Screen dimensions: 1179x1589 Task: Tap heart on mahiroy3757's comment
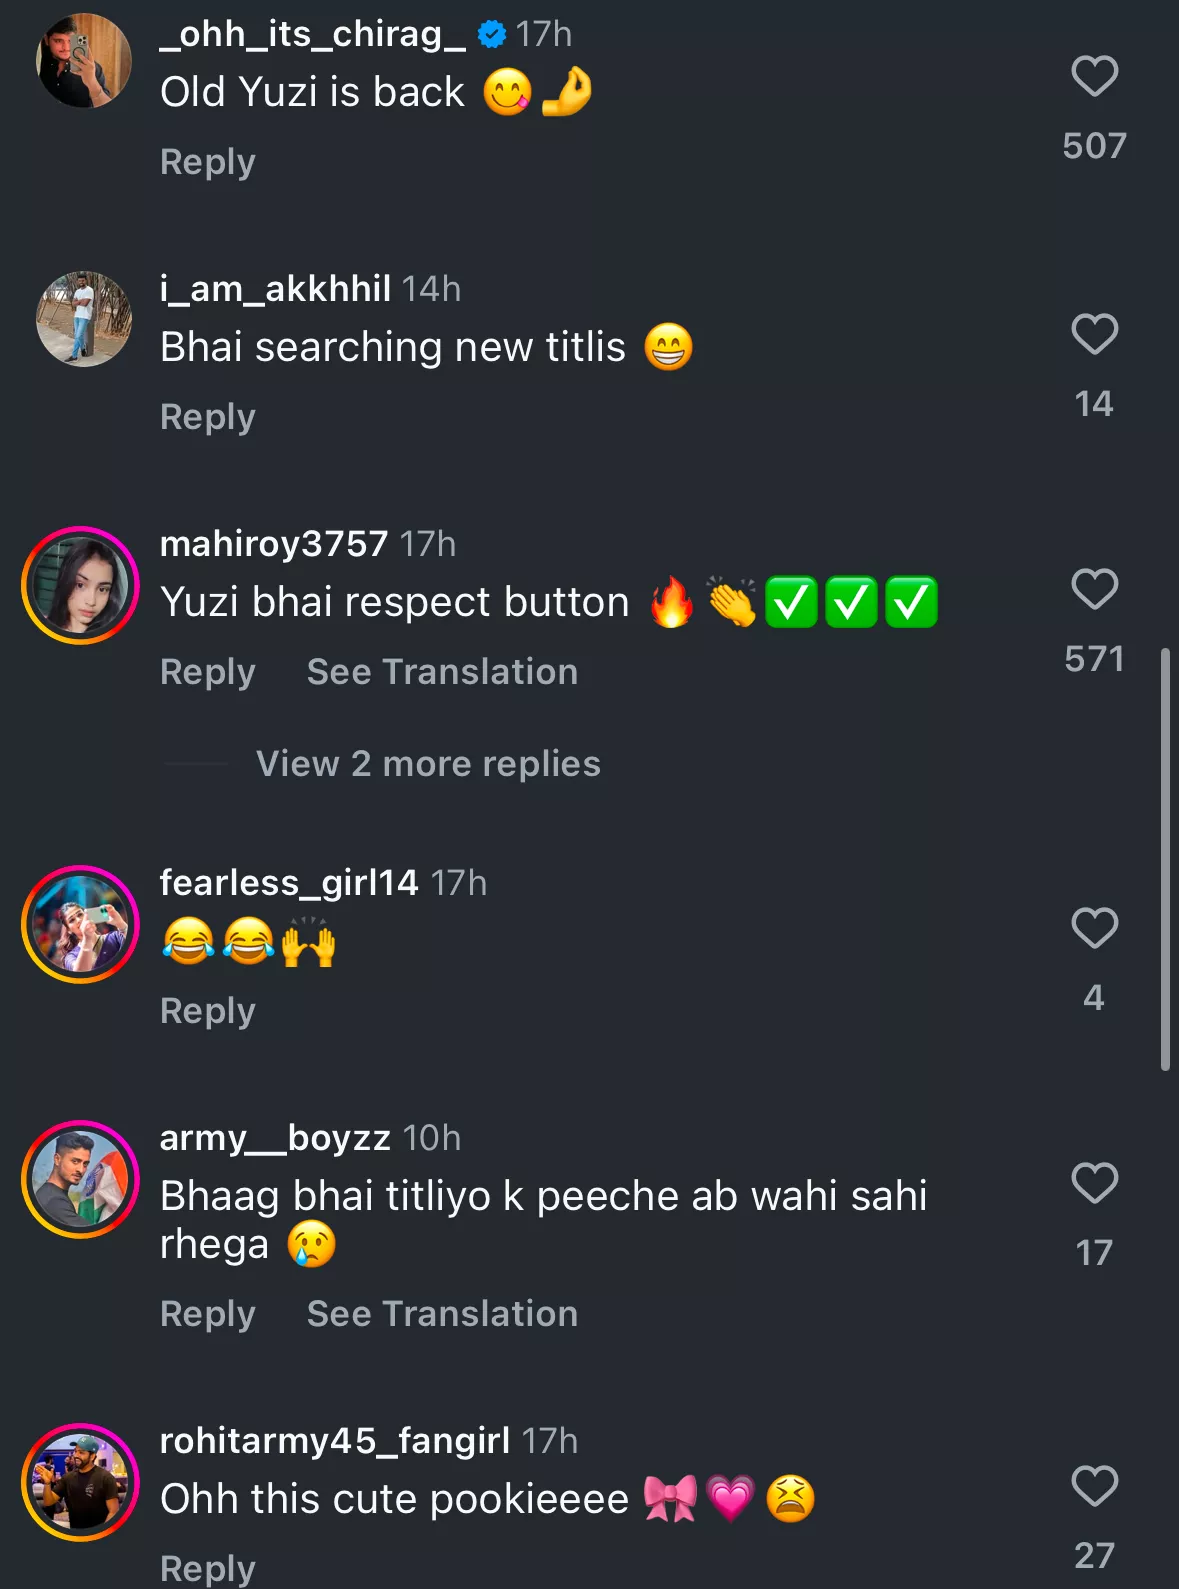pos(1094,590)
